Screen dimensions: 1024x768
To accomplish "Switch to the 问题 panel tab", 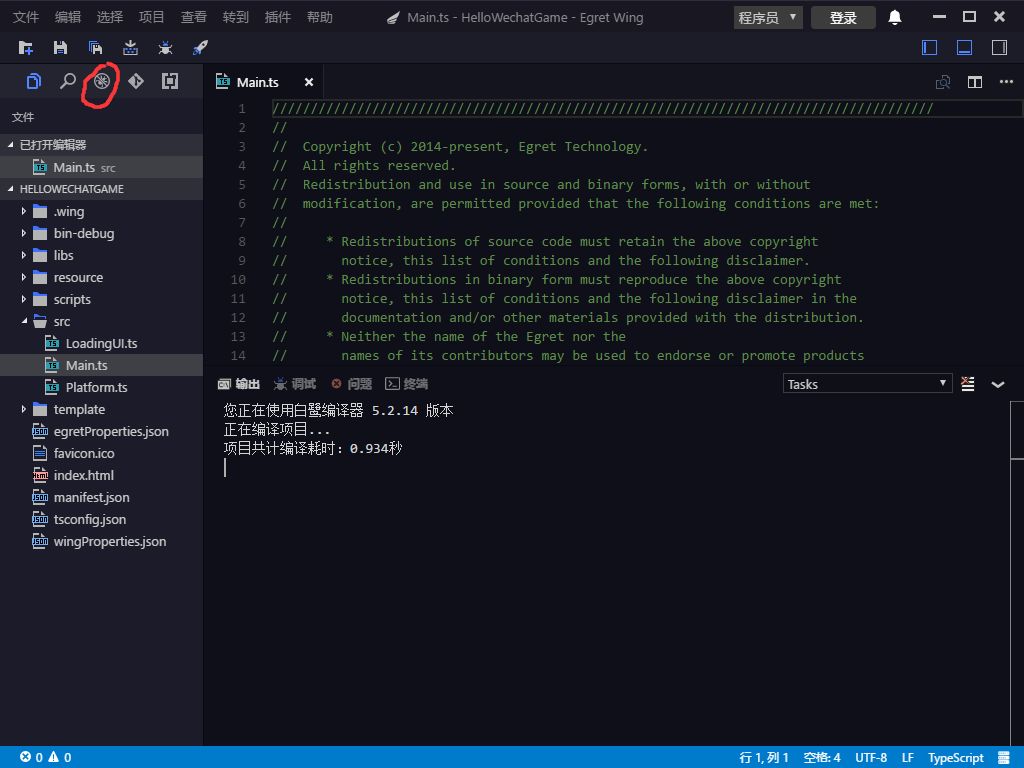I will [x=351, y=384].
